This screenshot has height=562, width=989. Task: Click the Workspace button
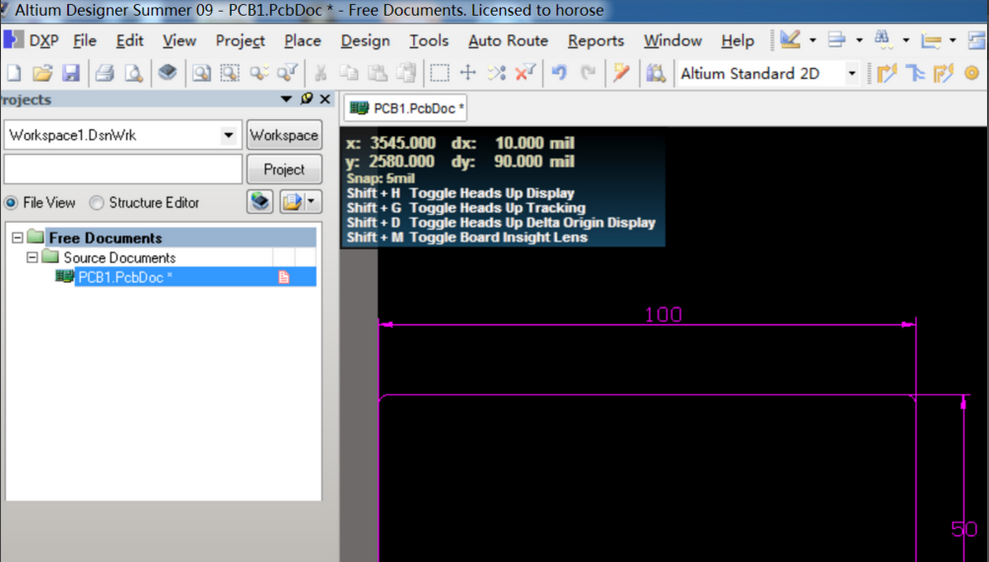[284, 135]
